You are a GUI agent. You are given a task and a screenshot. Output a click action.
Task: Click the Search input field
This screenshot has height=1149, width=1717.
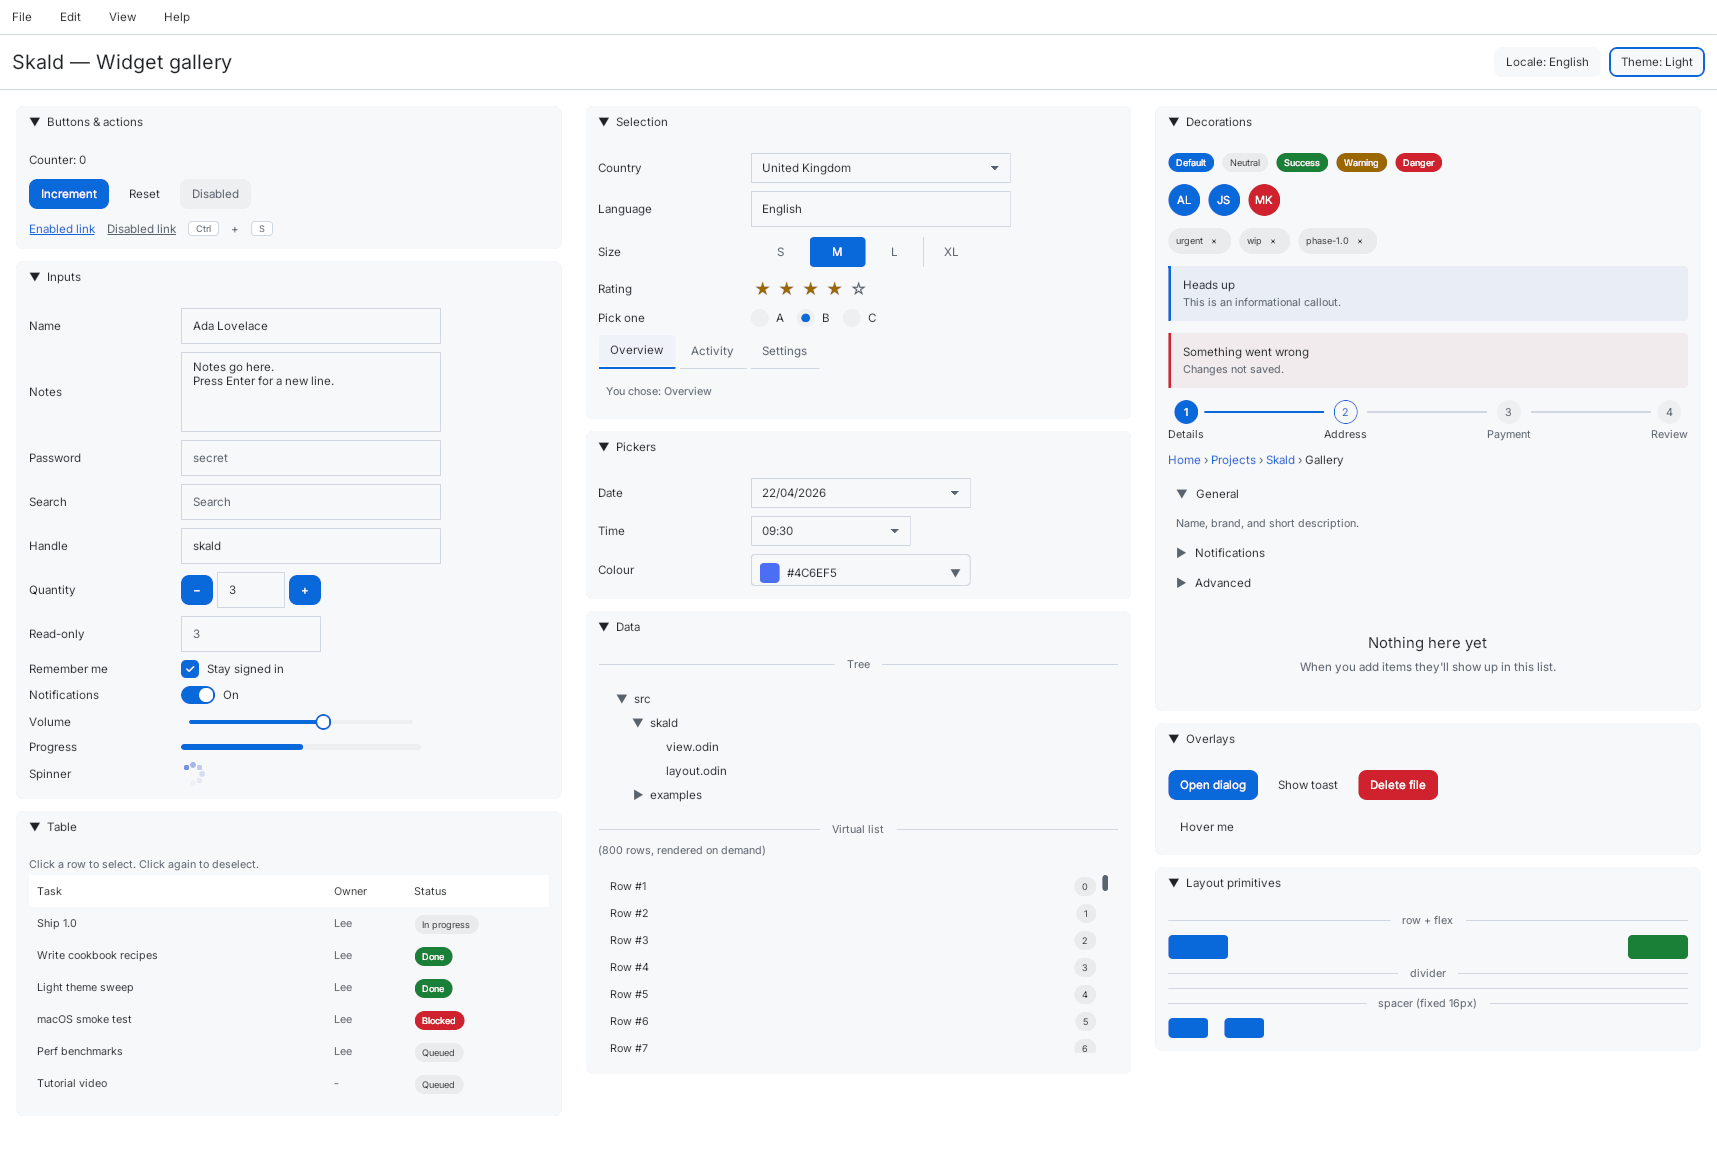tap(311, 502)
